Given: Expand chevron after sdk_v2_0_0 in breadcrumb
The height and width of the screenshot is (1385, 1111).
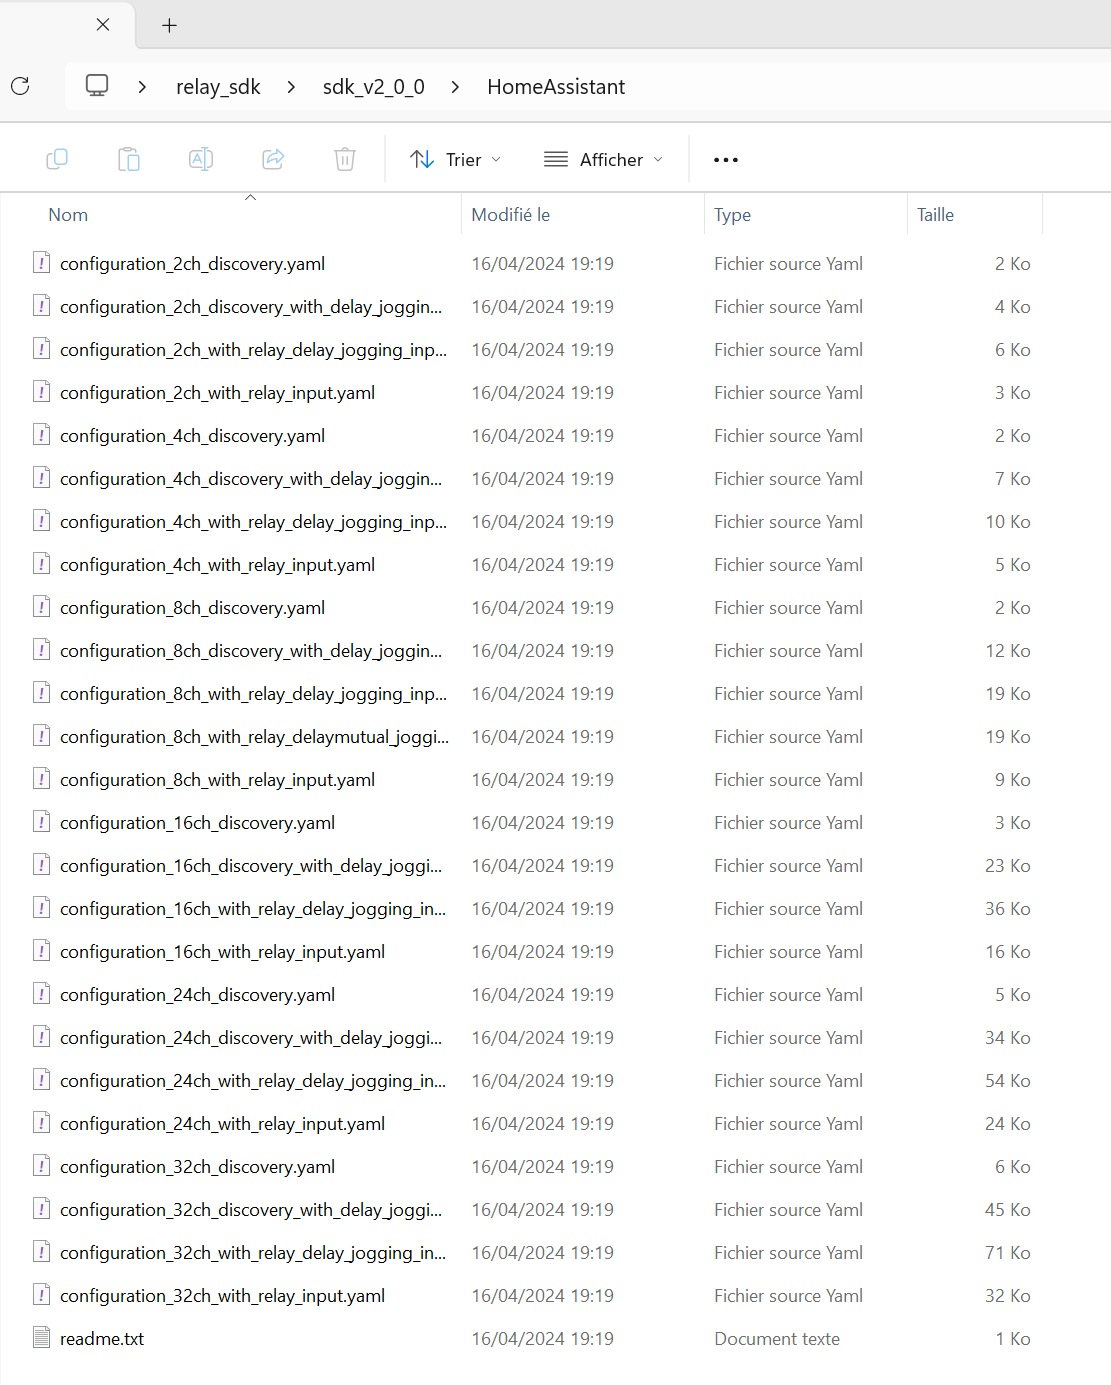Looking at the screenshot, I should [455, 87].
